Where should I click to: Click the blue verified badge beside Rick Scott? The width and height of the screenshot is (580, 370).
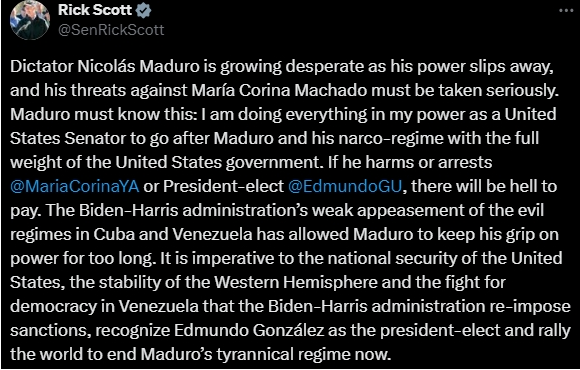pos(144,10)
